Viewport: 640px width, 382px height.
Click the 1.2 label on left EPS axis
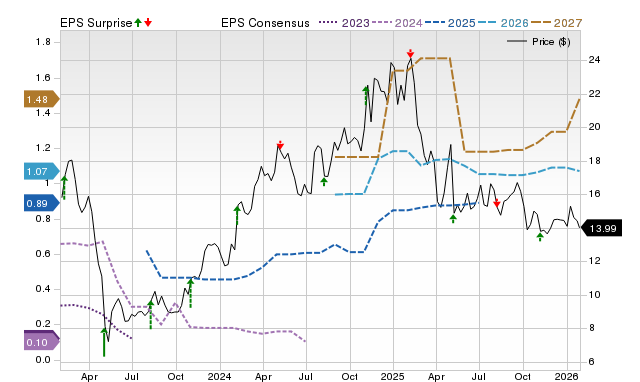43,148
